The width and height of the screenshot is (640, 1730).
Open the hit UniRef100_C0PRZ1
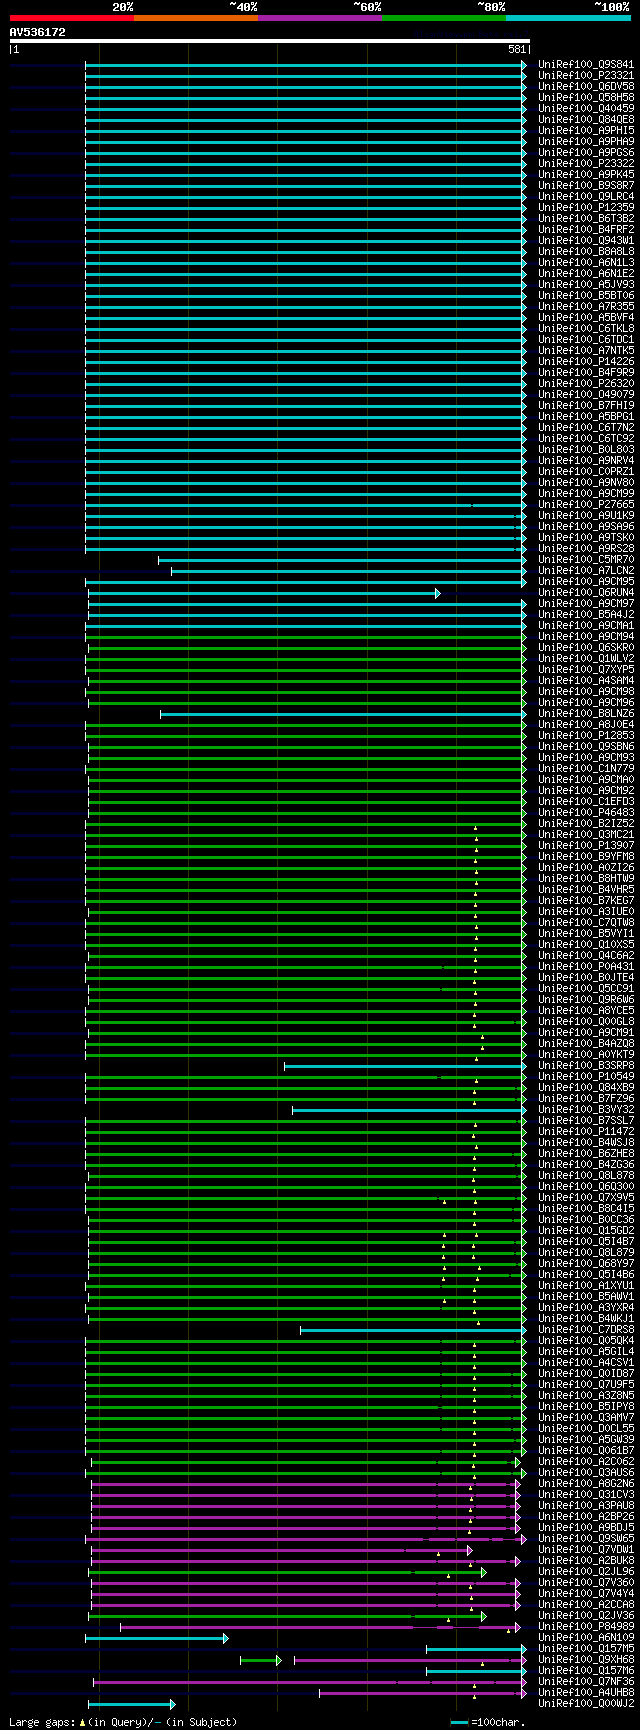(x=586, y=471)
